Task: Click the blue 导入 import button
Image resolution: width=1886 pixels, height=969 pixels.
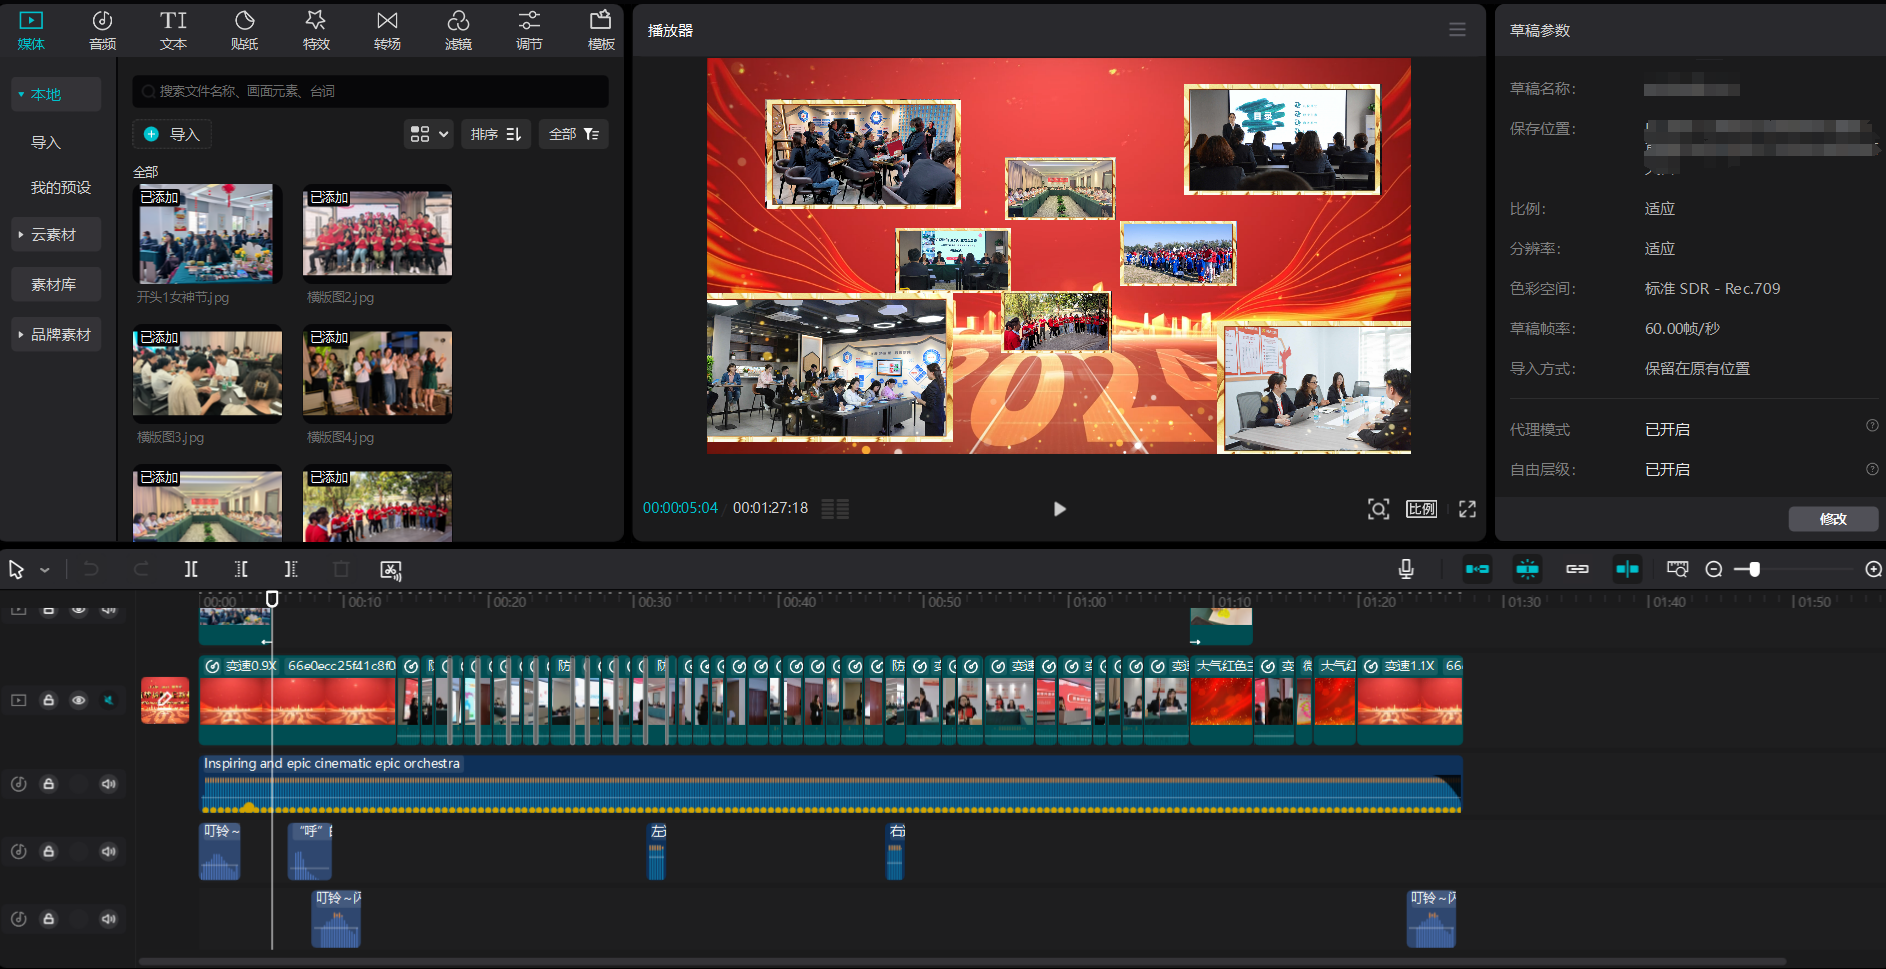Action: (x=172, y=134)
